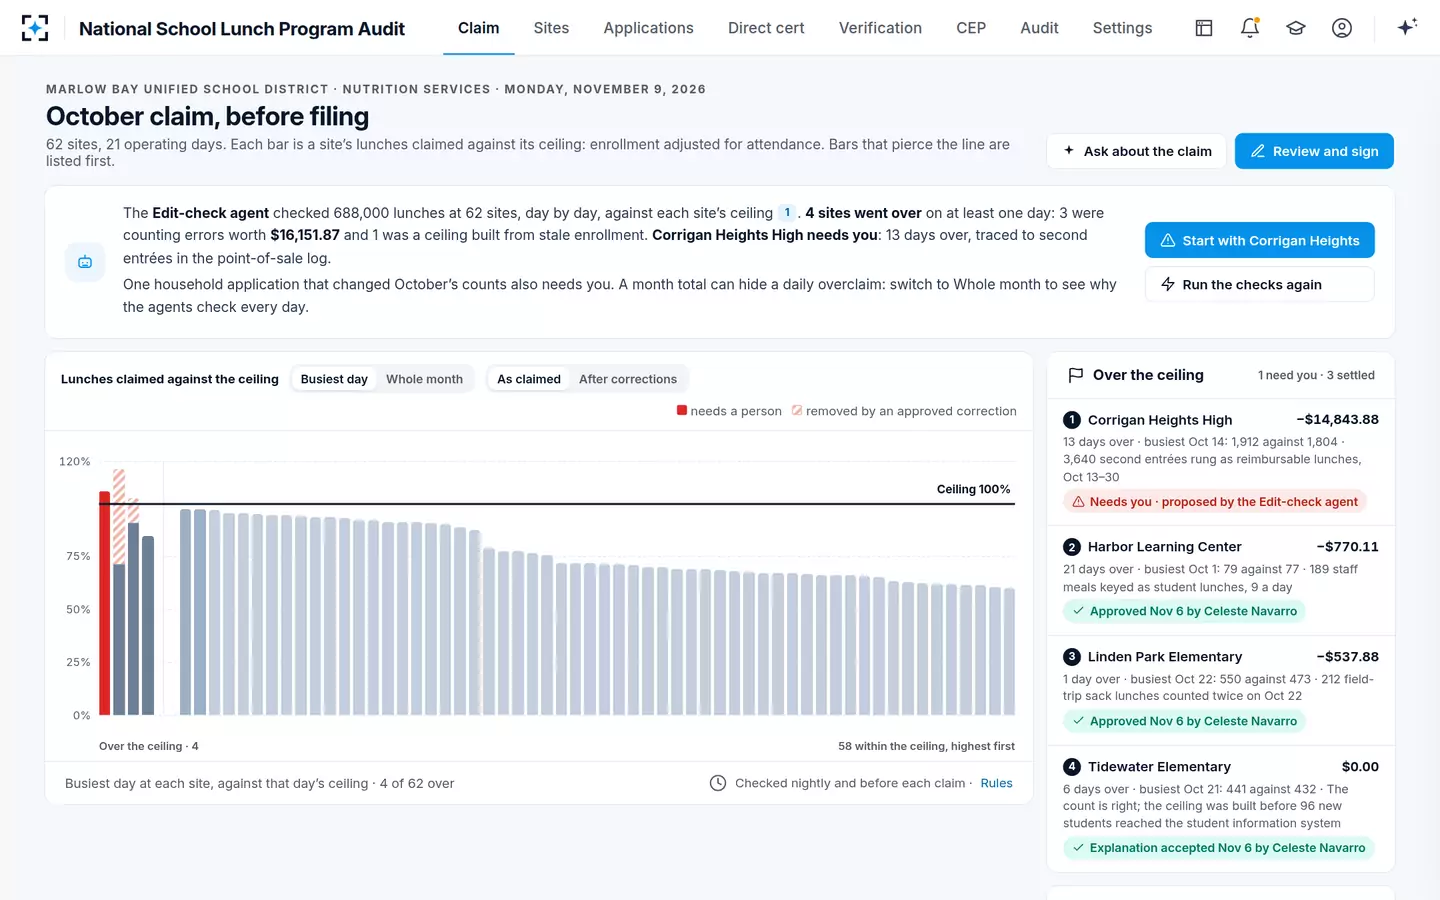Image resolution: width=1440 pixels, height=900 pixels.
Task: Select the Busiest day view
Action: [334, 379]
